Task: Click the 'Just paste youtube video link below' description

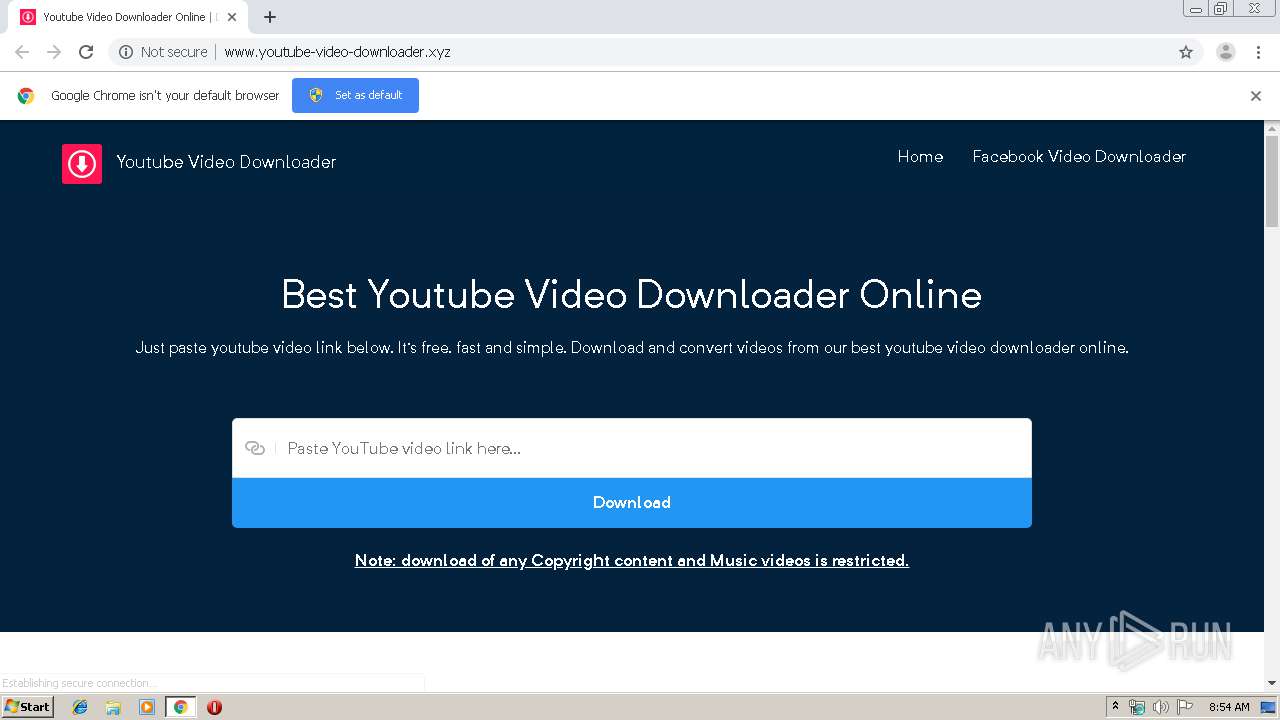Action: [x=632, y=348]
